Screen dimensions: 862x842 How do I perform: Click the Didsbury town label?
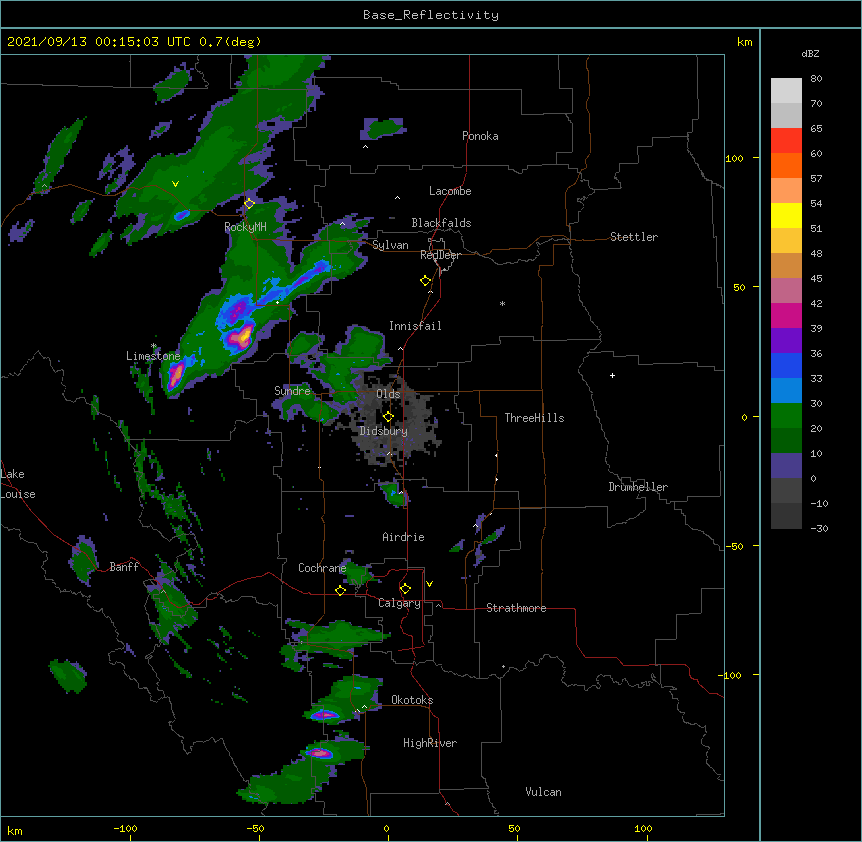(x=384, y=431)
